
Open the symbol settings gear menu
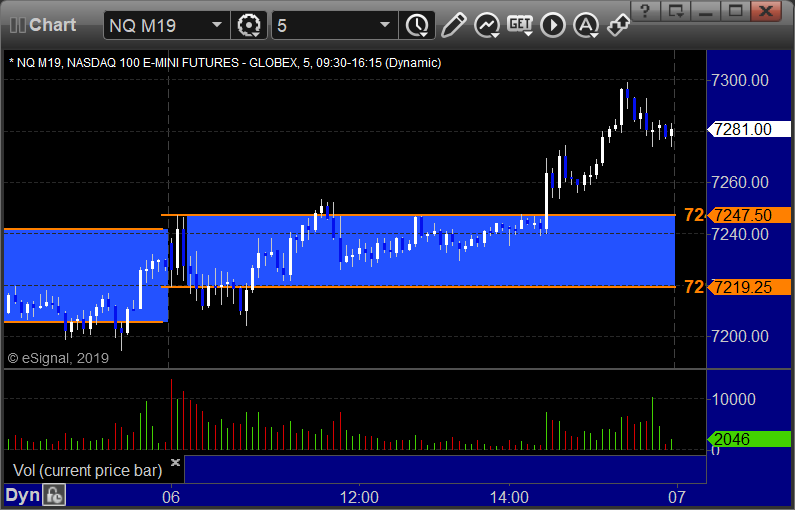(x=249, y=25)
